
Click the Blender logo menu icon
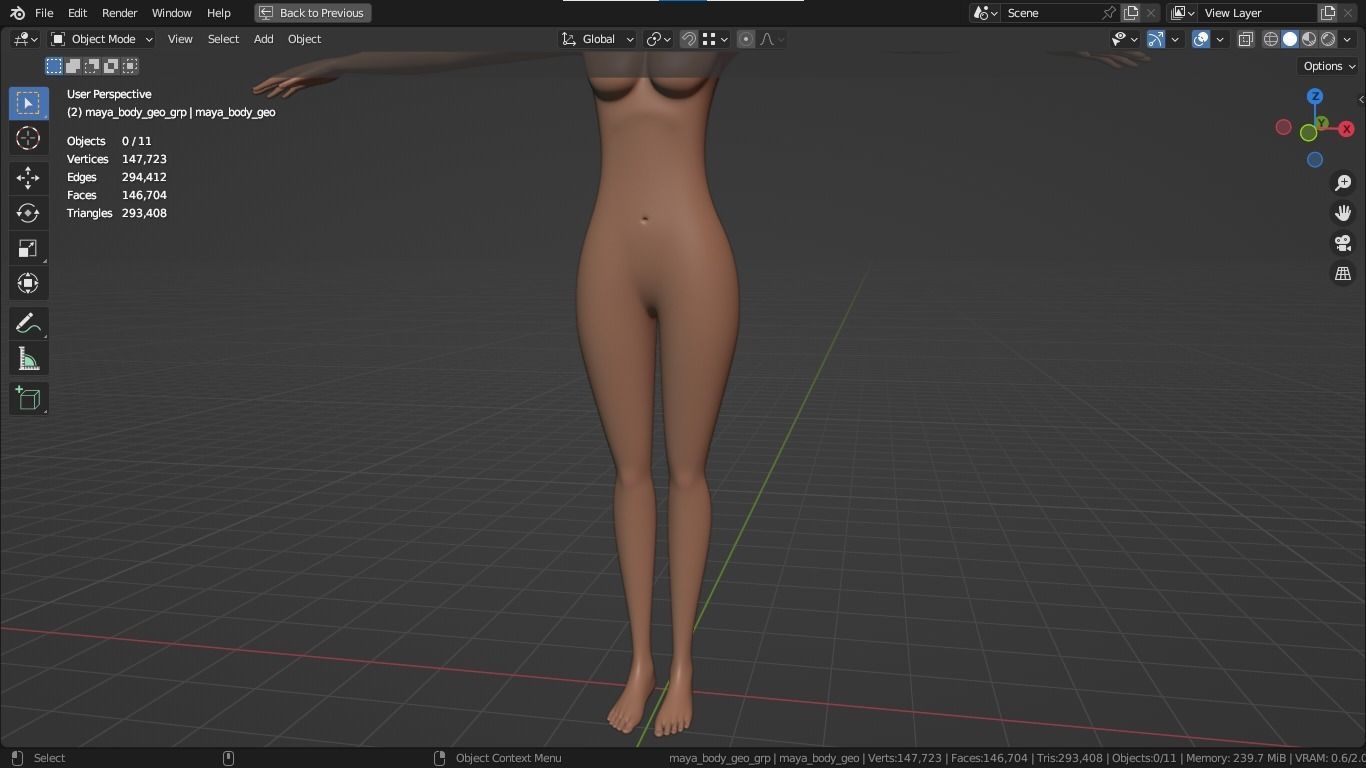tap(17, 13)
